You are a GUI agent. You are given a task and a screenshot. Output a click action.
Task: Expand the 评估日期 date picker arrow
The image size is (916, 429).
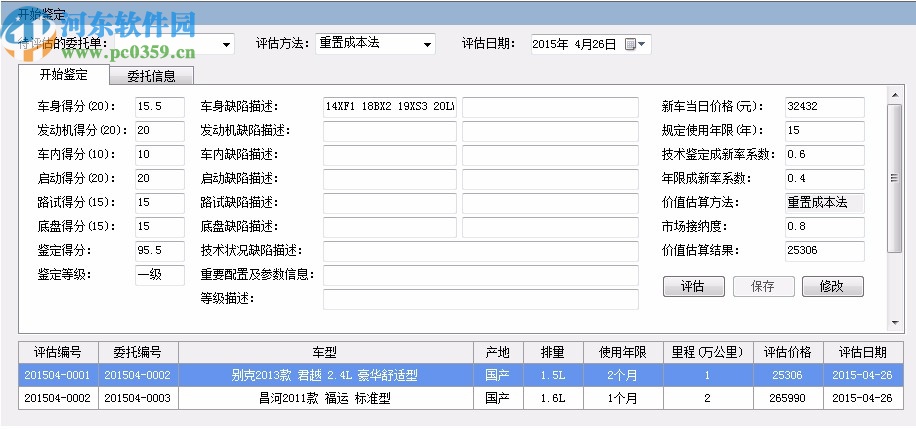(642, 44)
